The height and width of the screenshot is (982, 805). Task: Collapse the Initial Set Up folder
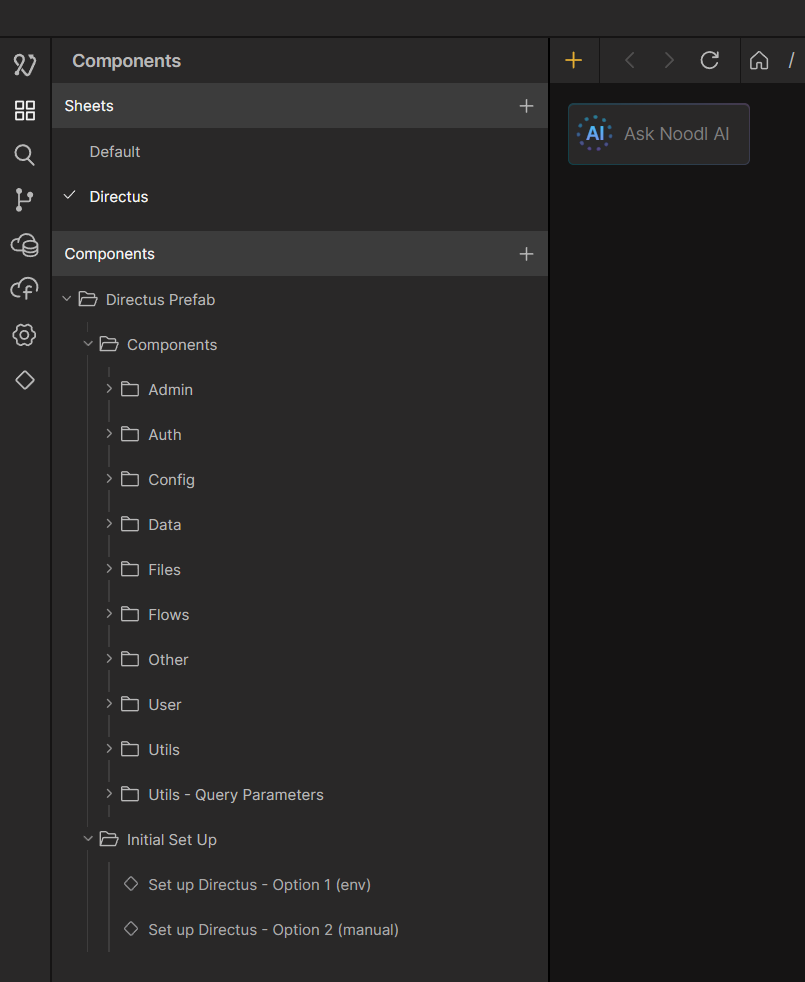[88, 839]
